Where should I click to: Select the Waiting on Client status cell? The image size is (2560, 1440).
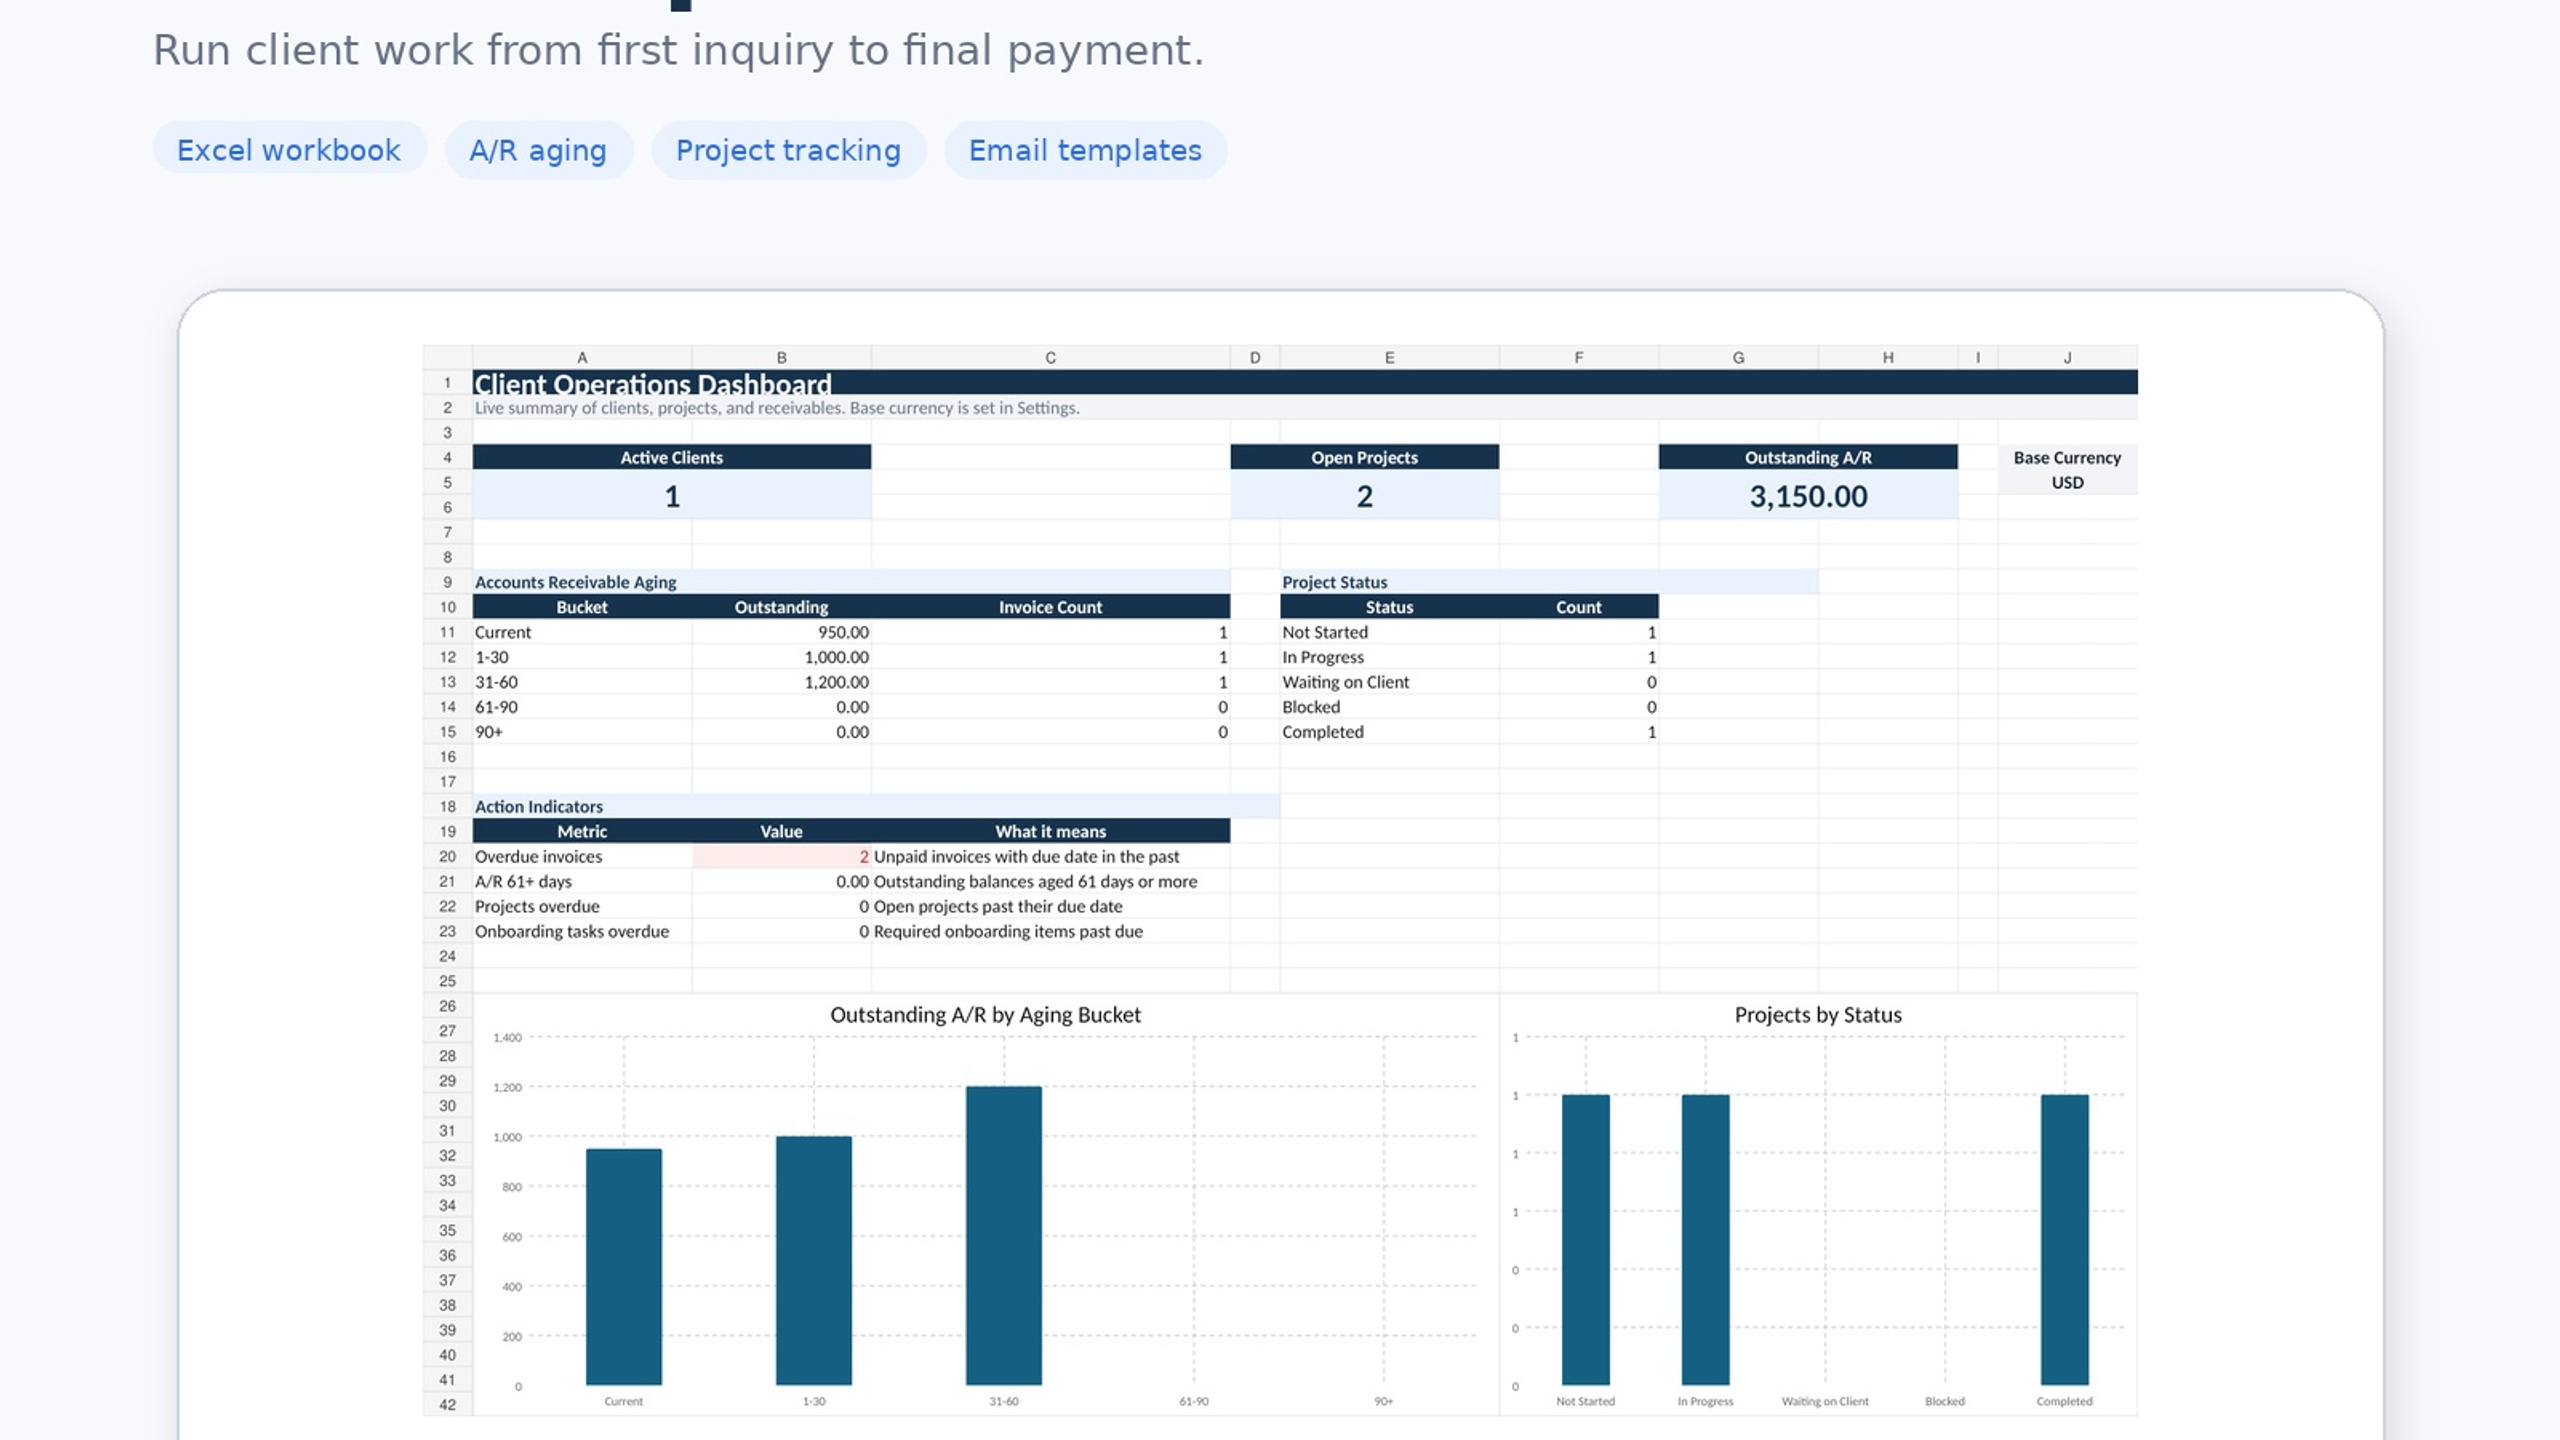click(x=1389, y=682)
